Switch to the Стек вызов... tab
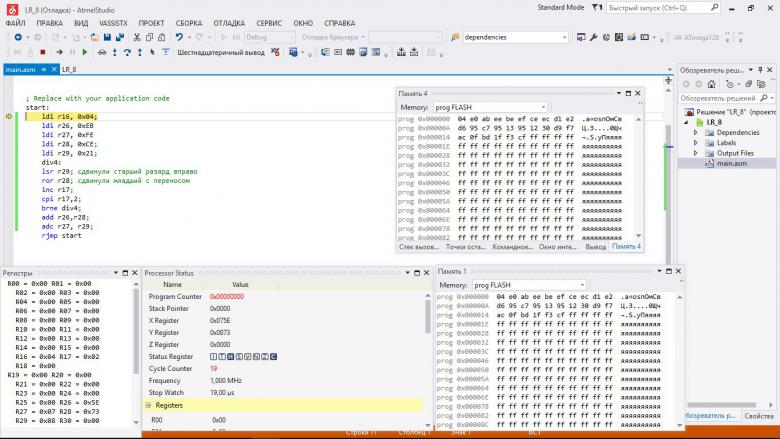The height and width of the screenshot is (439, 780). pyautogui.click(x=419, y=247)
